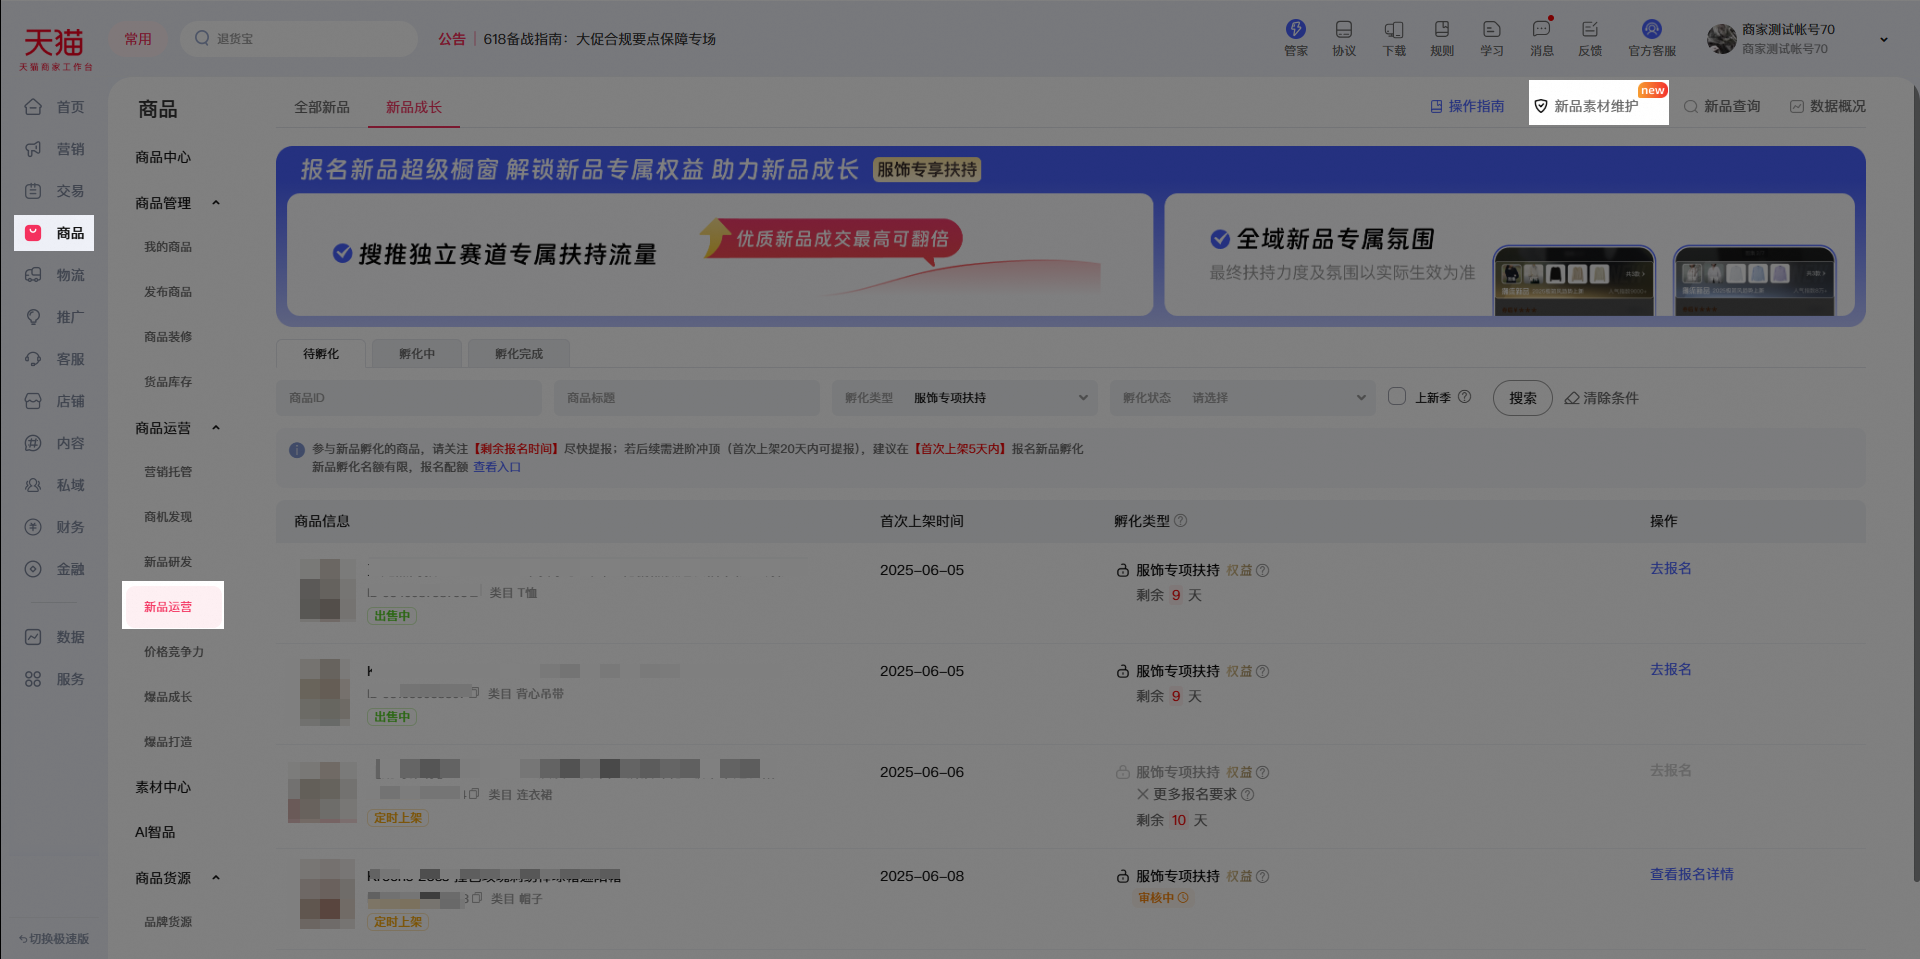The image size is (1920, 959).
Task: Open the 孵化状态 dropdown
Action: coord(1243,398)
